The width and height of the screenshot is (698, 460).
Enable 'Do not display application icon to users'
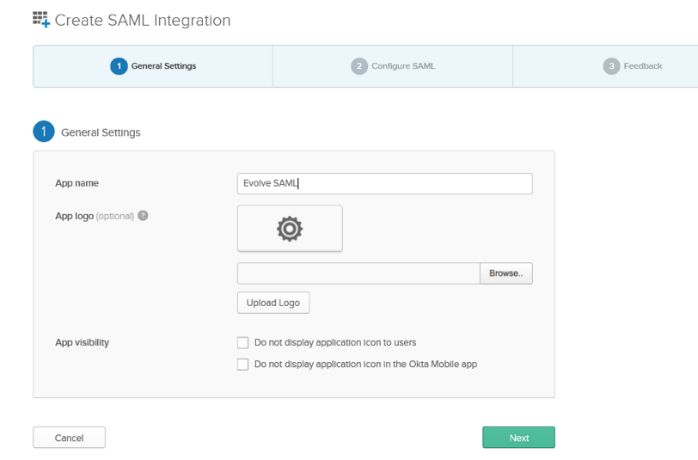[x=243, y=343]
